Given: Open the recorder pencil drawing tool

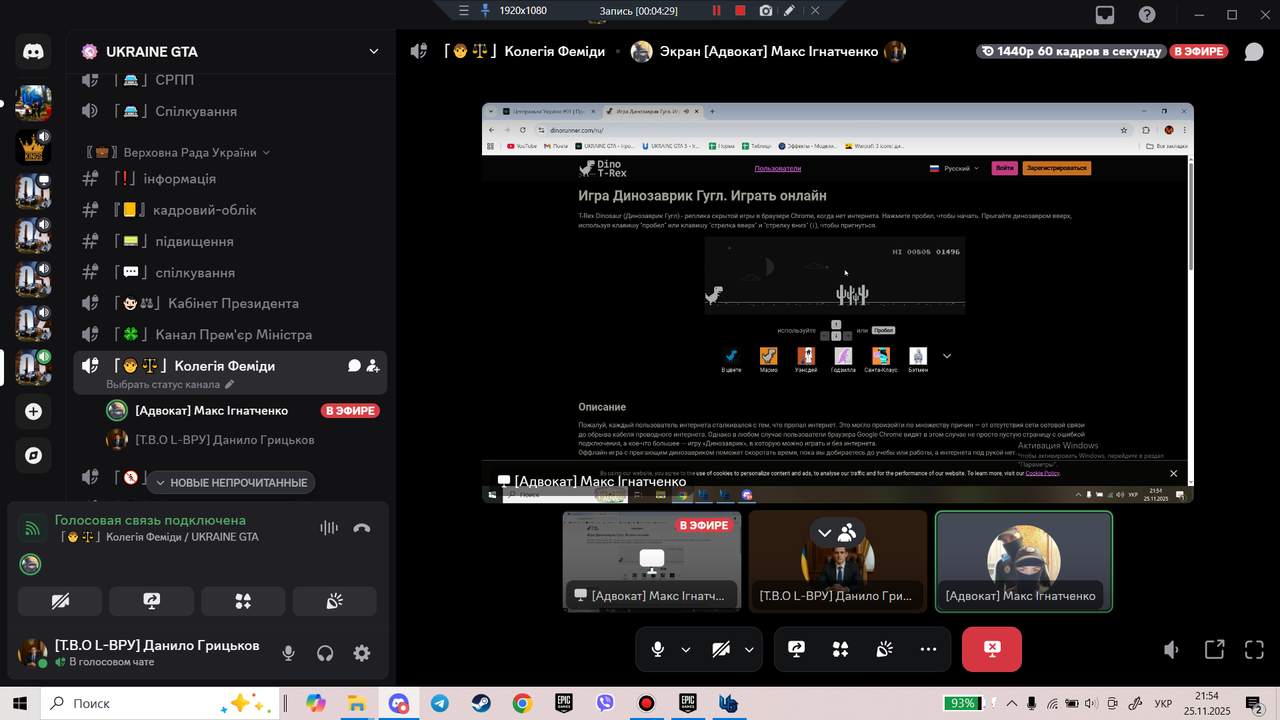Looking at the screenshot, I should click(790, 11).
